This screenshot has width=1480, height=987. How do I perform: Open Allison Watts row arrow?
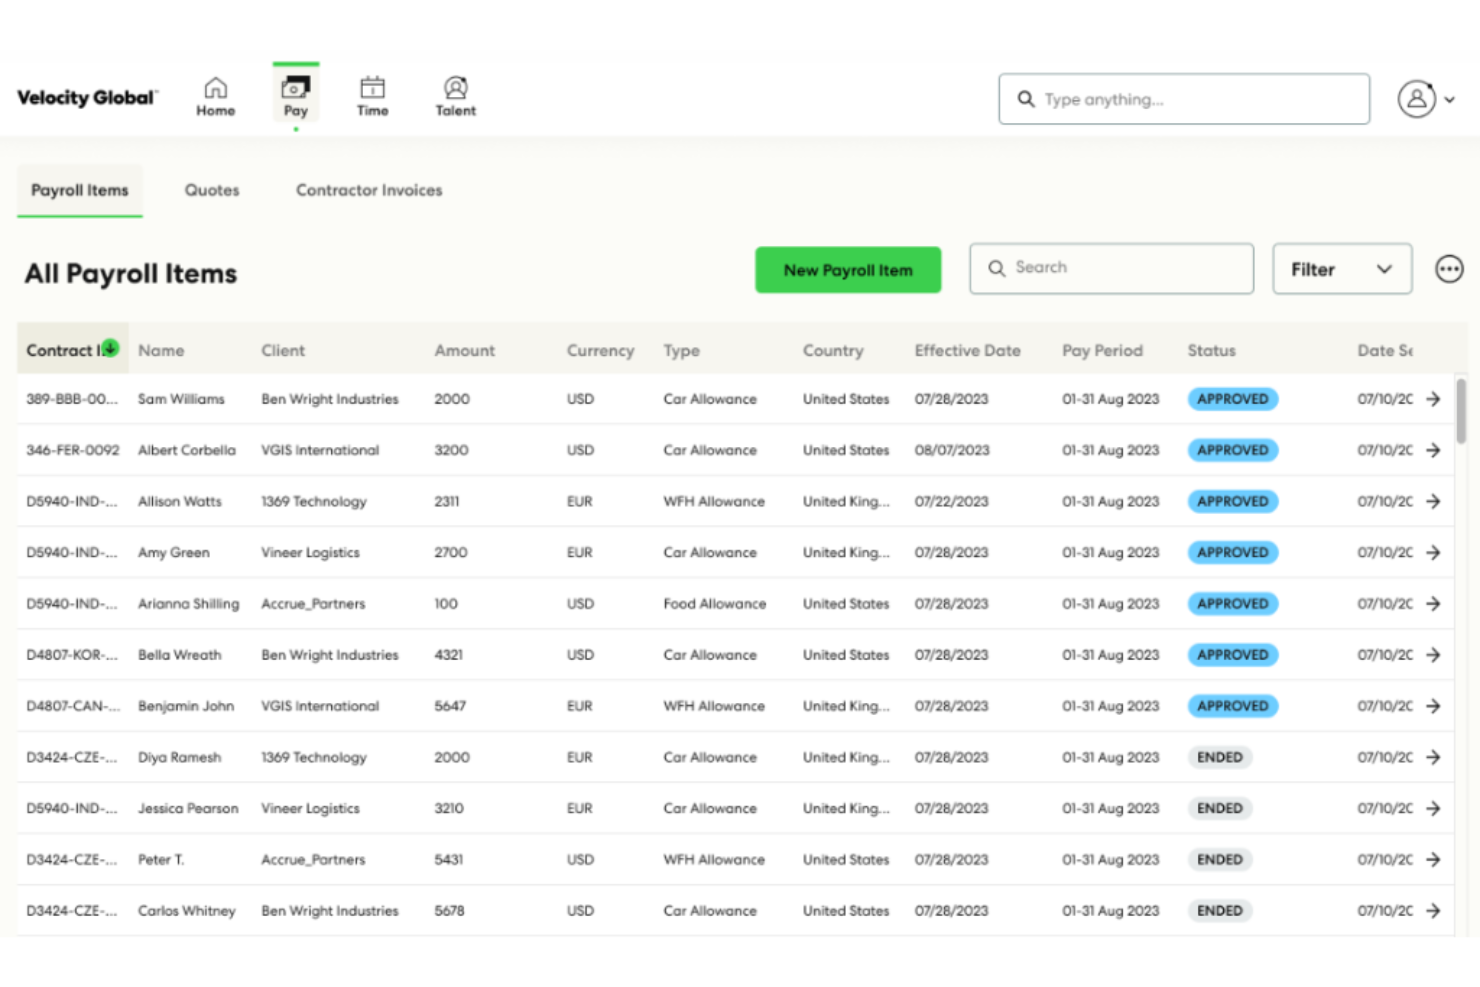(1433, 501)
